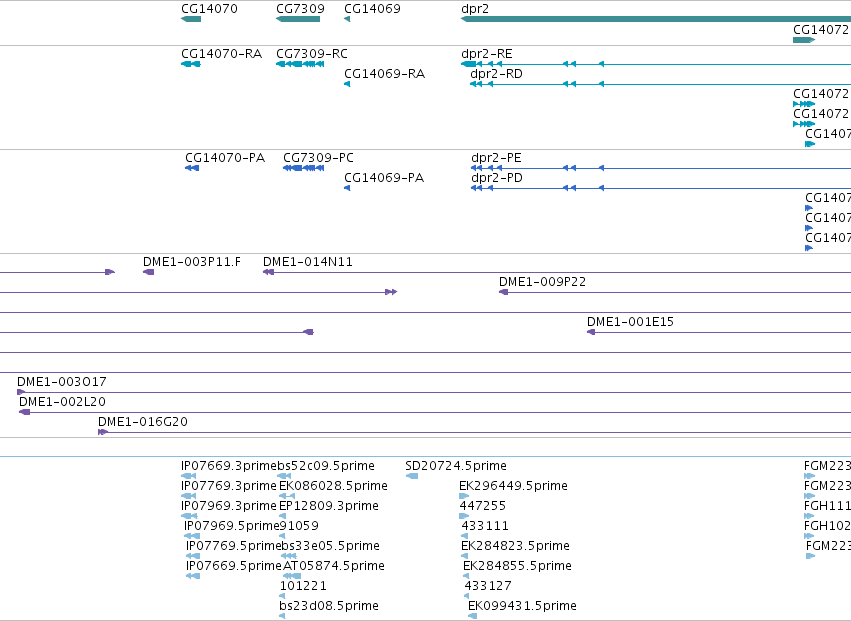
Task: Click the DME1-009P22 clone label
Action: [542, 282]
